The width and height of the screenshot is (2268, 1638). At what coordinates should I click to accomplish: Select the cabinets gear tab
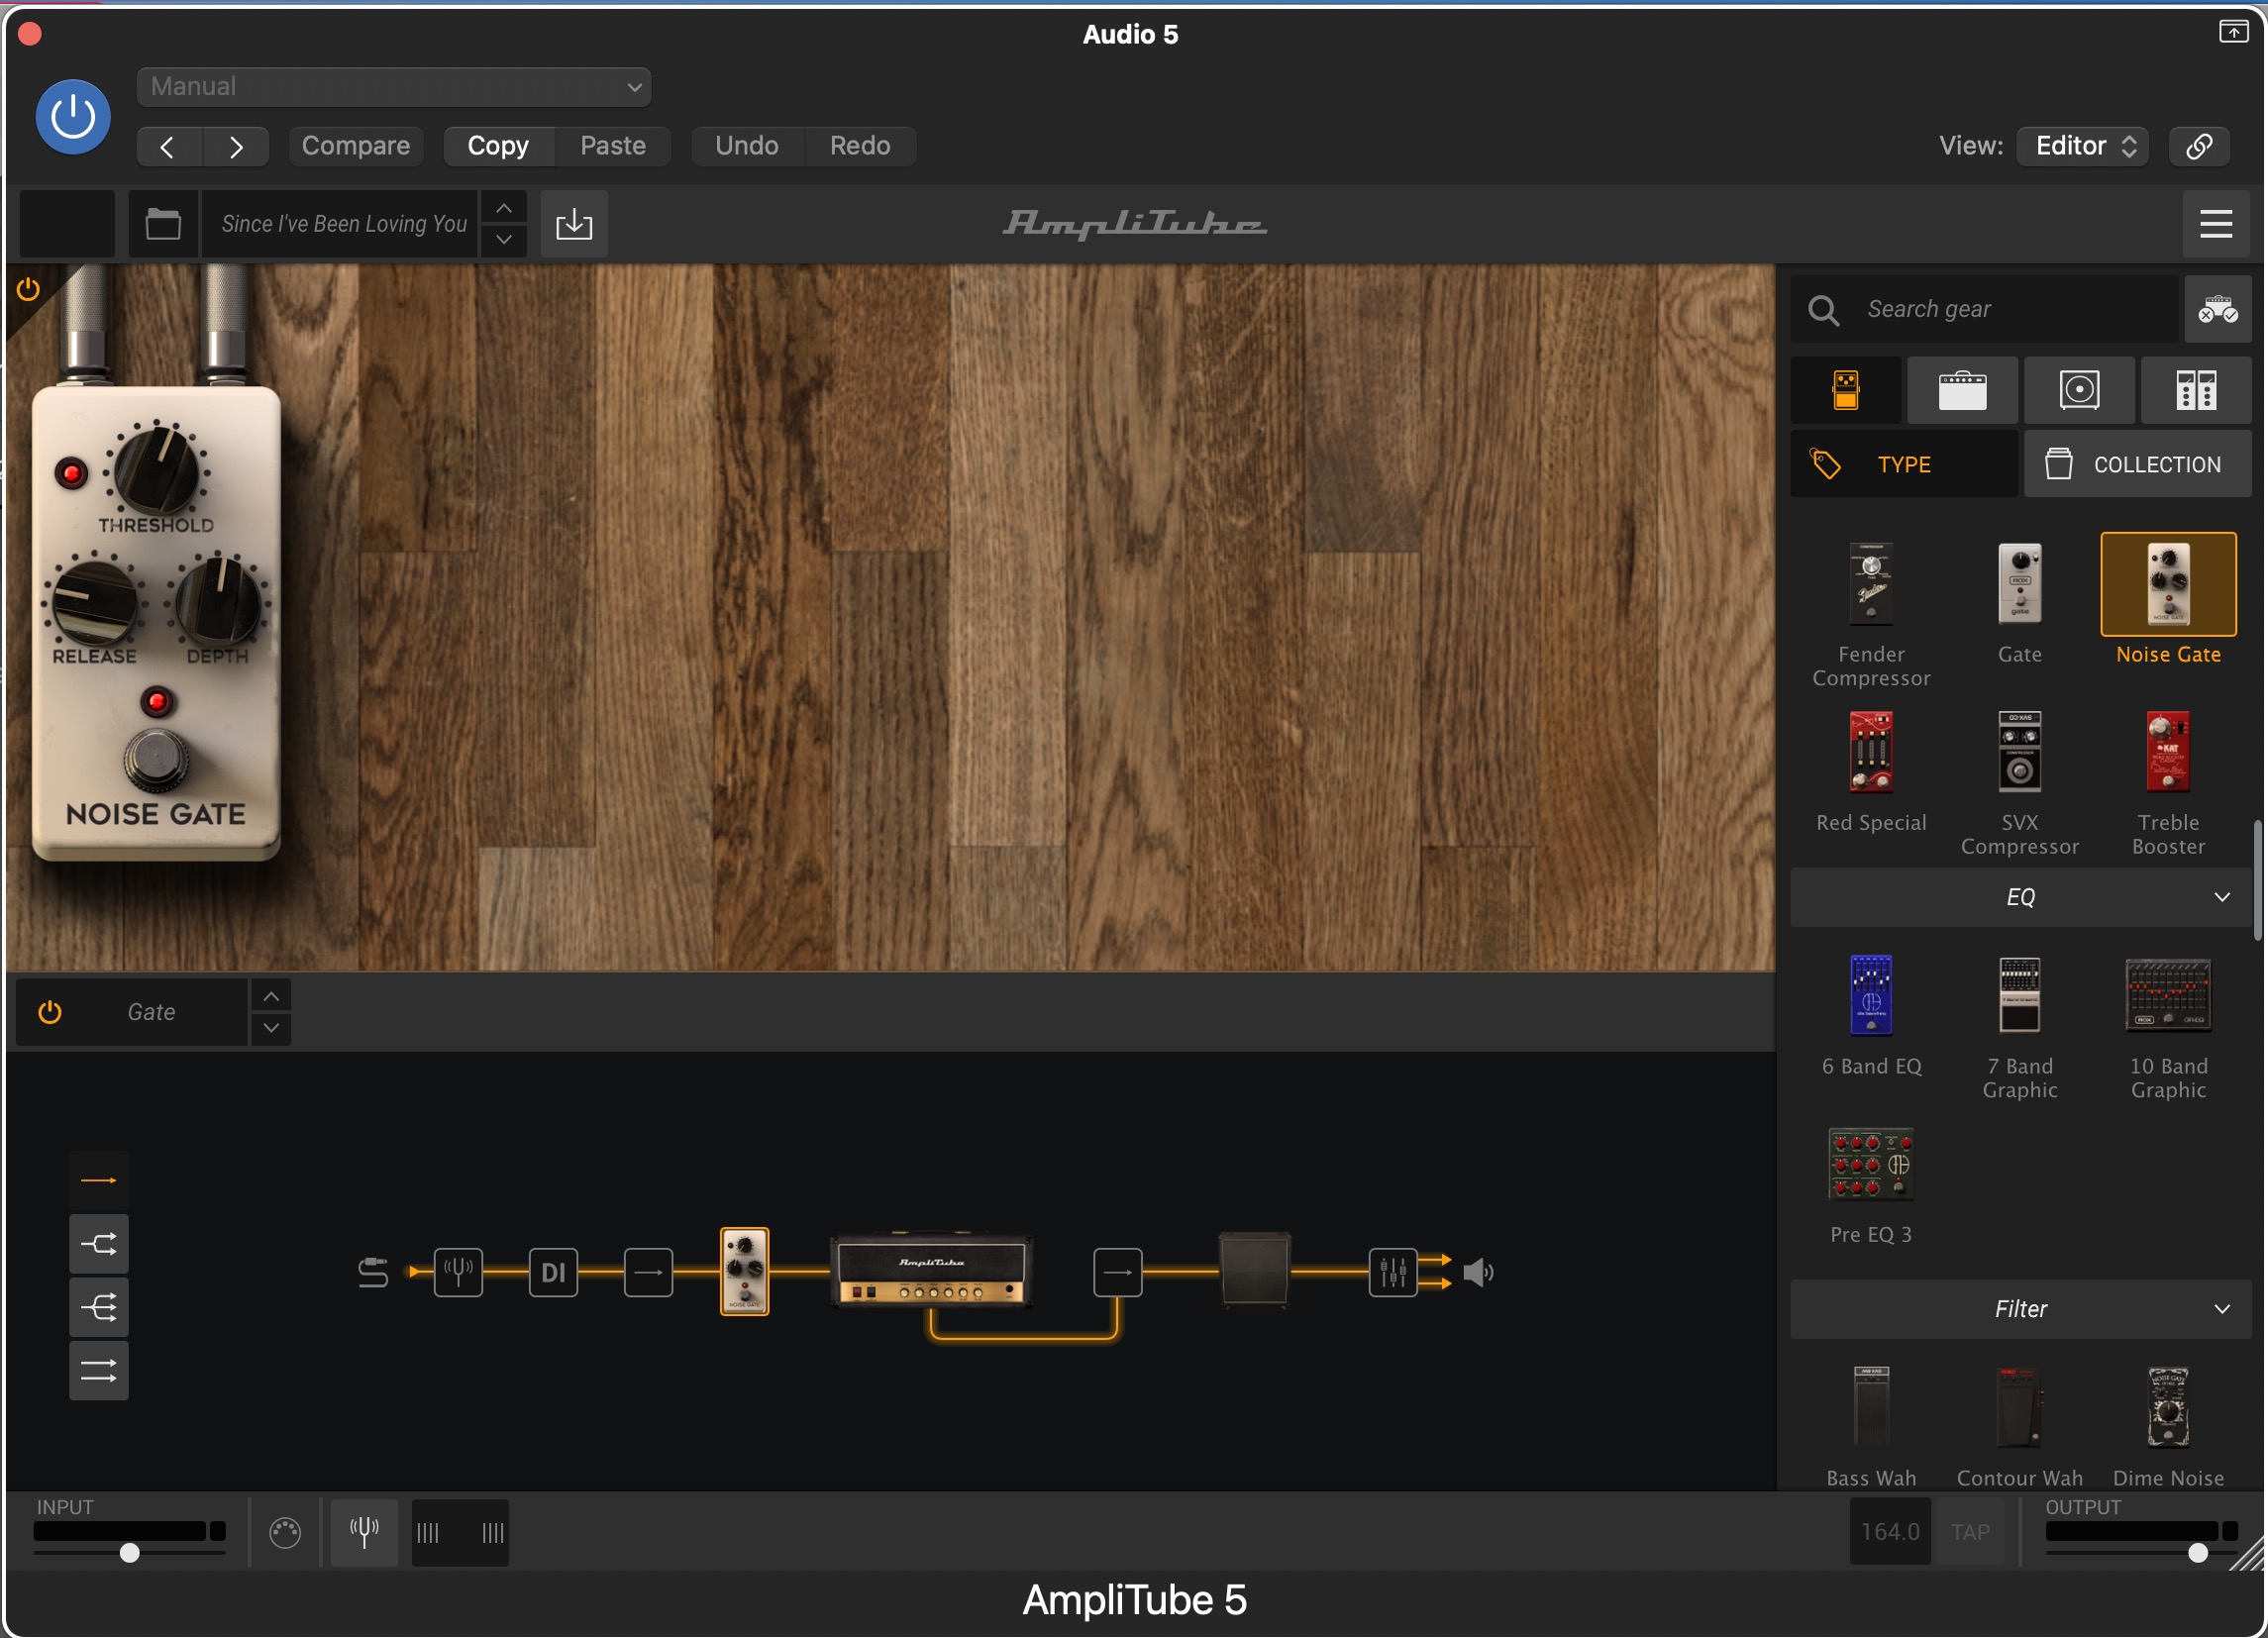2080,390
